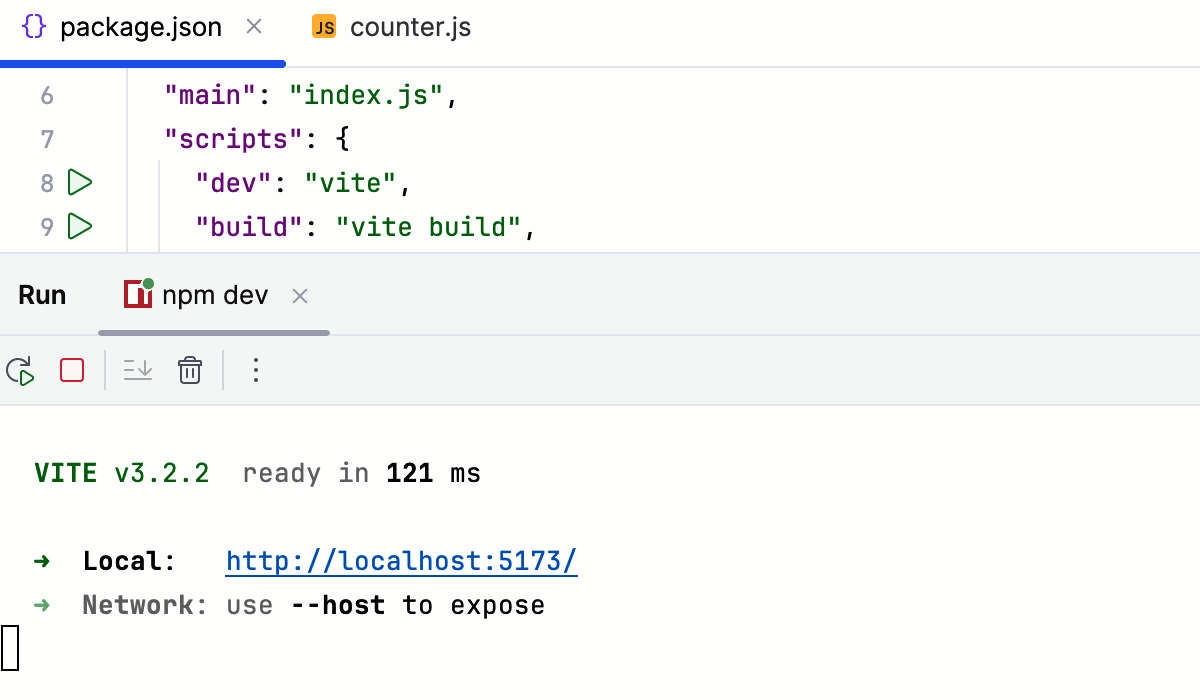
Task: Open the http://localhost:5173/ link
Action: point(401,561)
